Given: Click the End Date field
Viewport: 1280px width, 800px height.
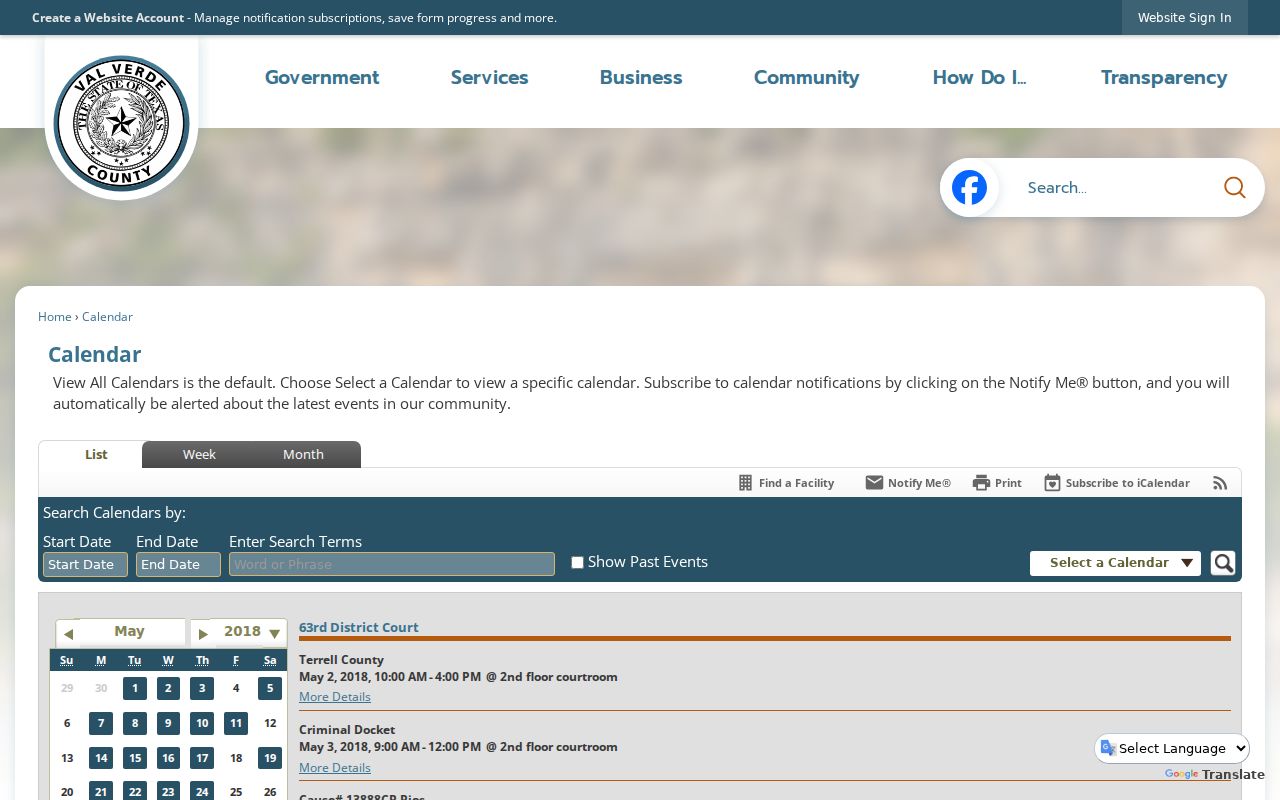Looking at the screenshot, I should [x=178, y=565].
